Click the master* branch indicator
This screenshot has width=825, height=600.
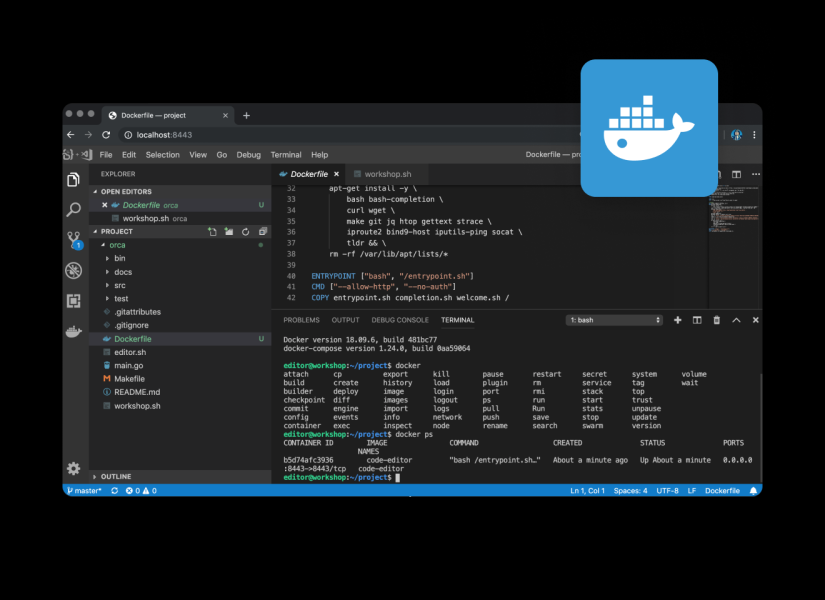(x=85, y=490)
